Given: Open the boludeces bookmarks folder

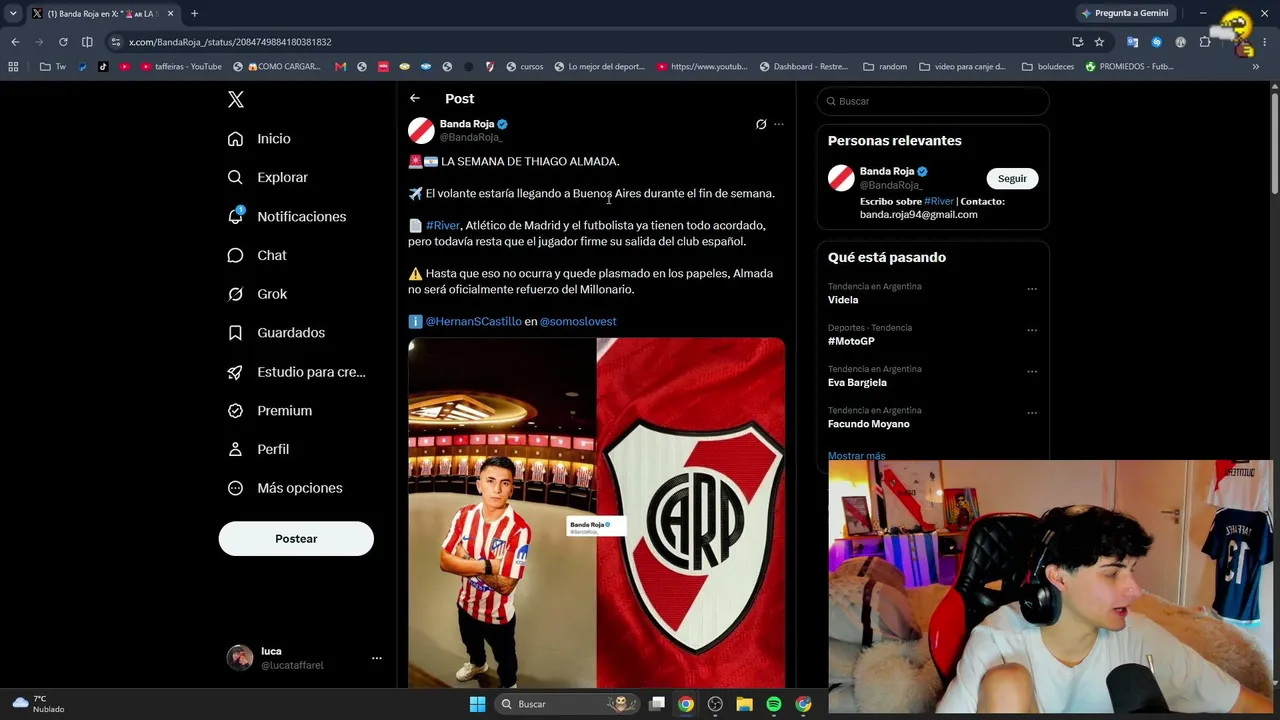Looking at the screenshot, I should [1048, 67].
